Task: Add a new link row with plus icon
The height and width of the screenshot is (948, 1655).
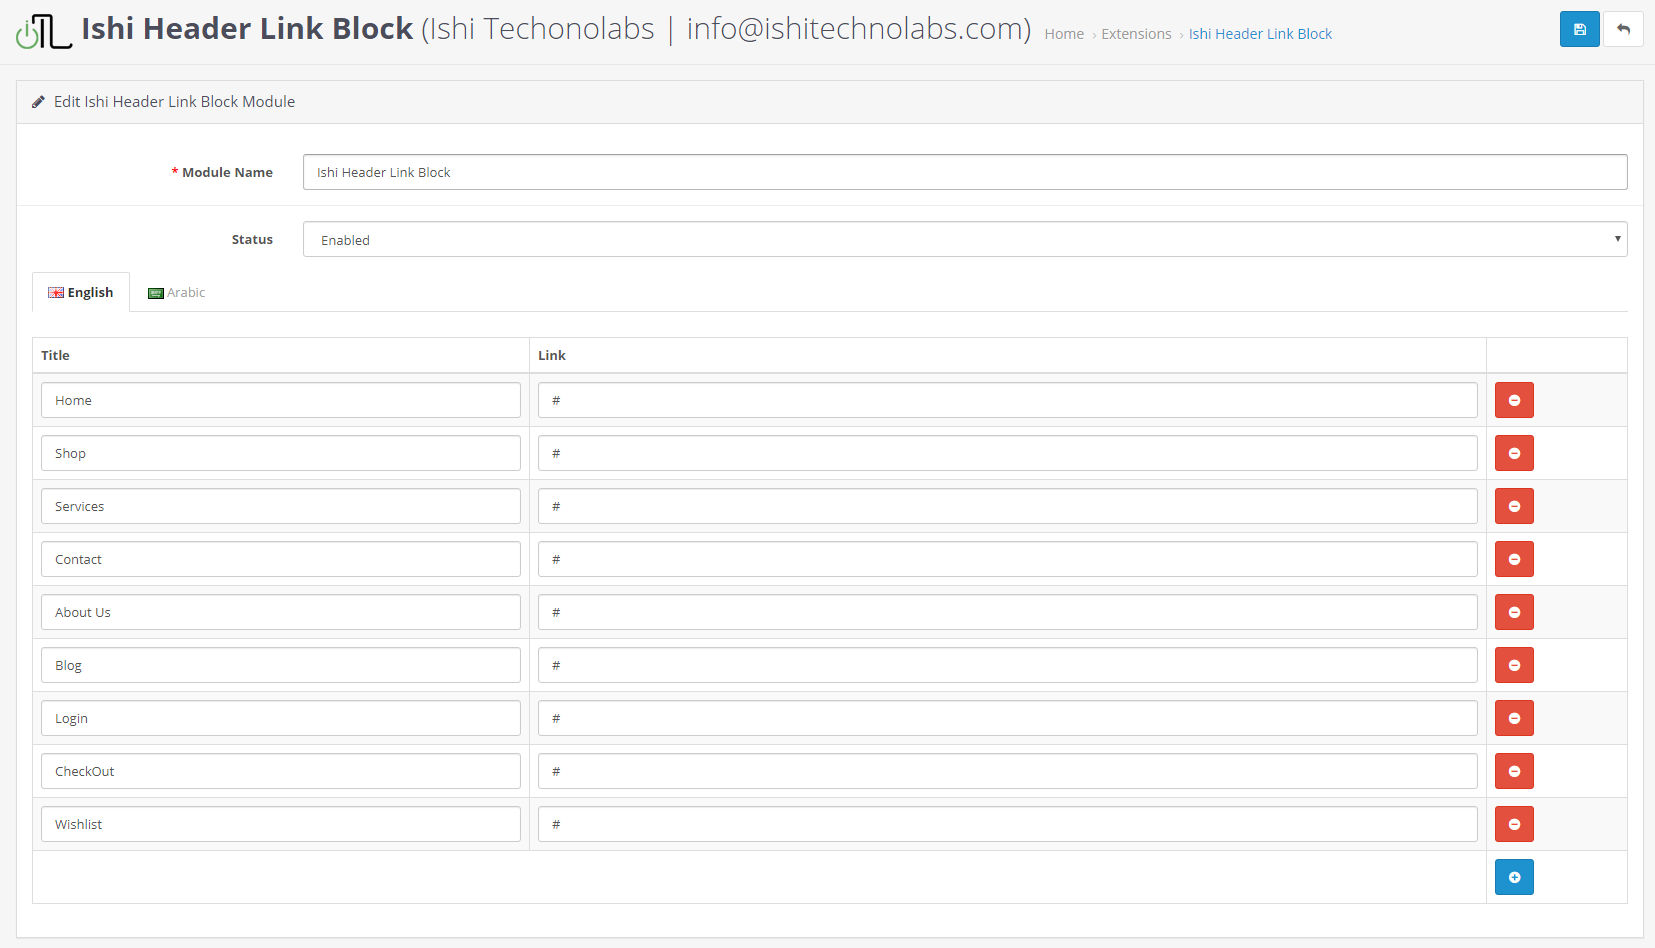Action: pos(1514,877)
